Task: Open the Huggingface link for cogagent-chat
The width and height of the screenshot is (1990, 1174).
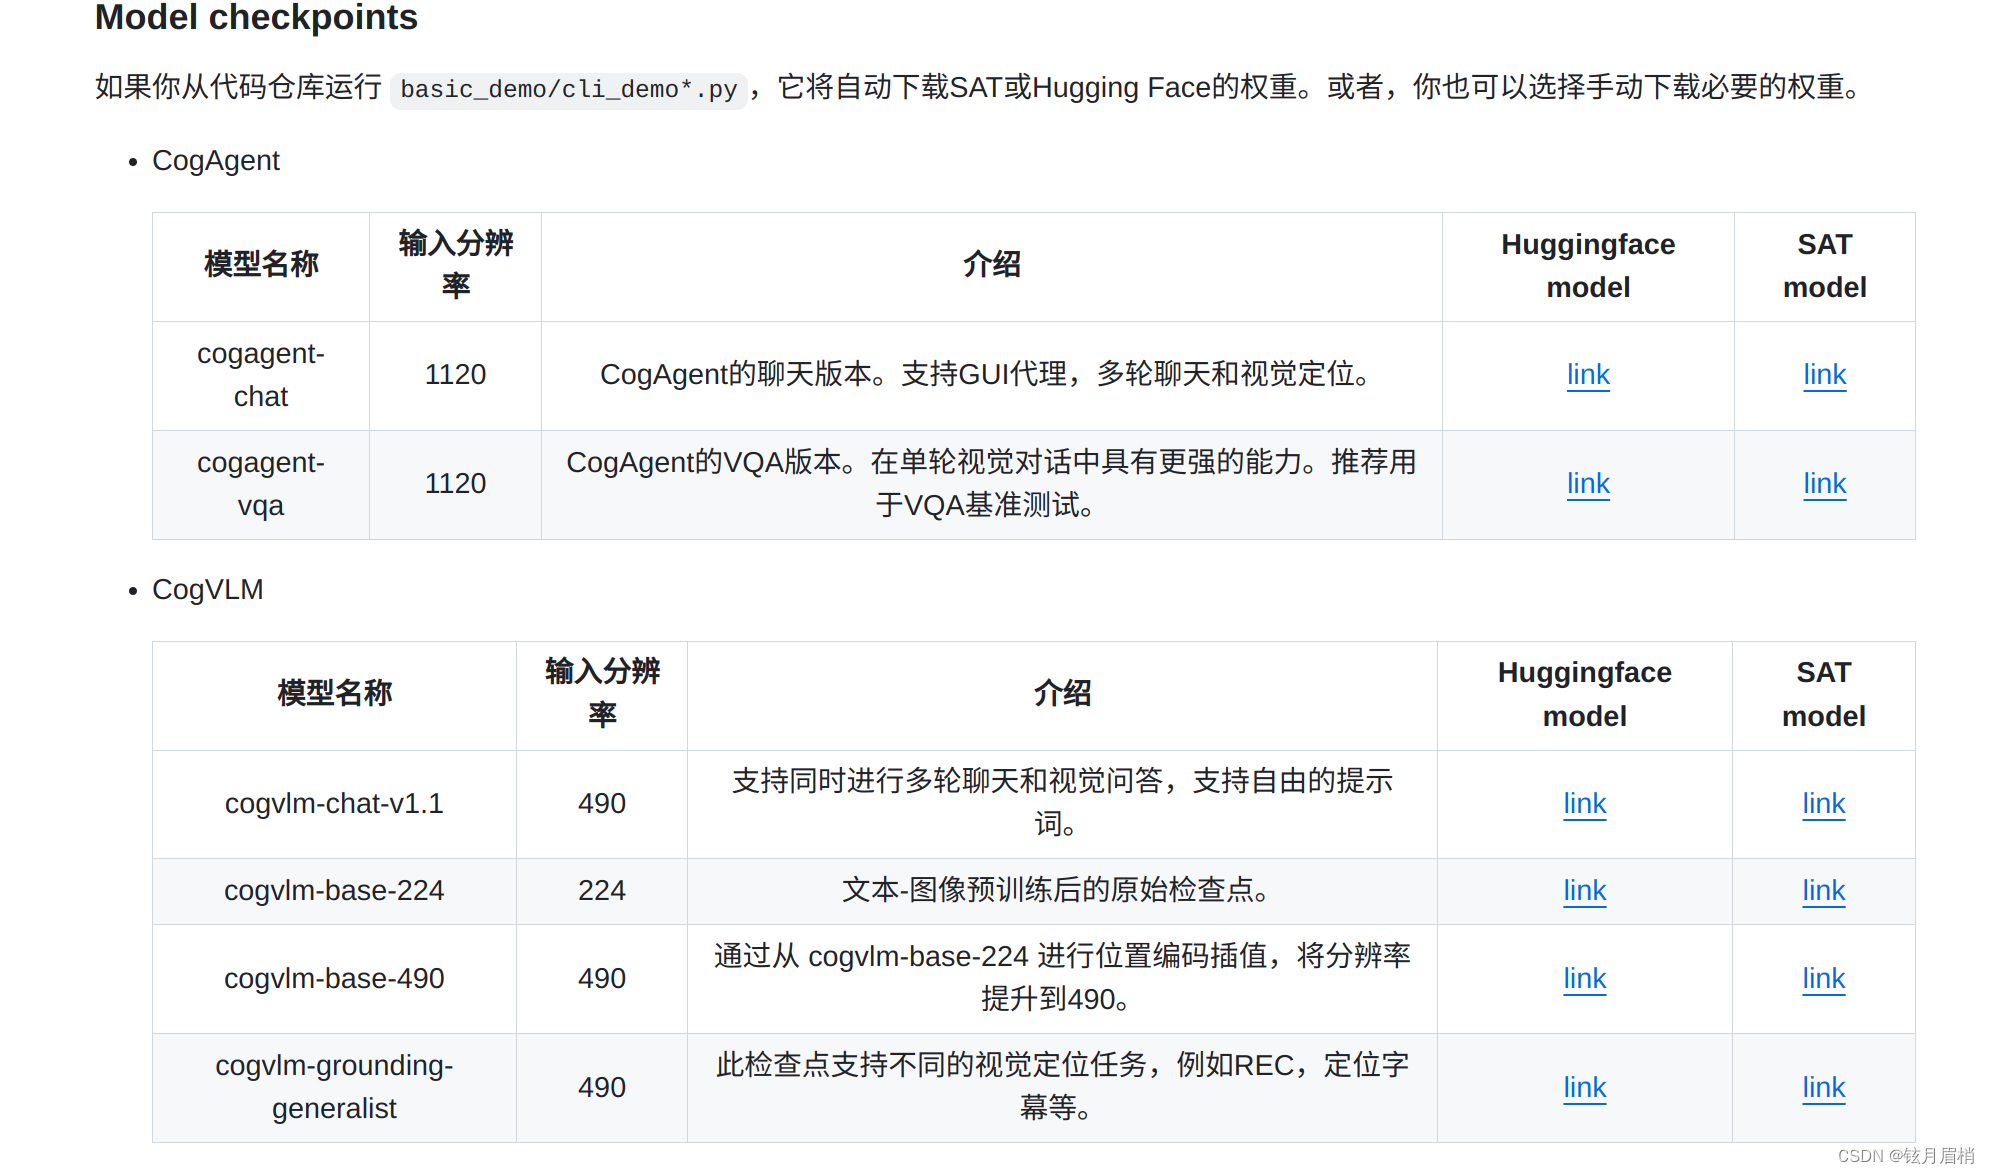Action: [x=1587, y=375]
